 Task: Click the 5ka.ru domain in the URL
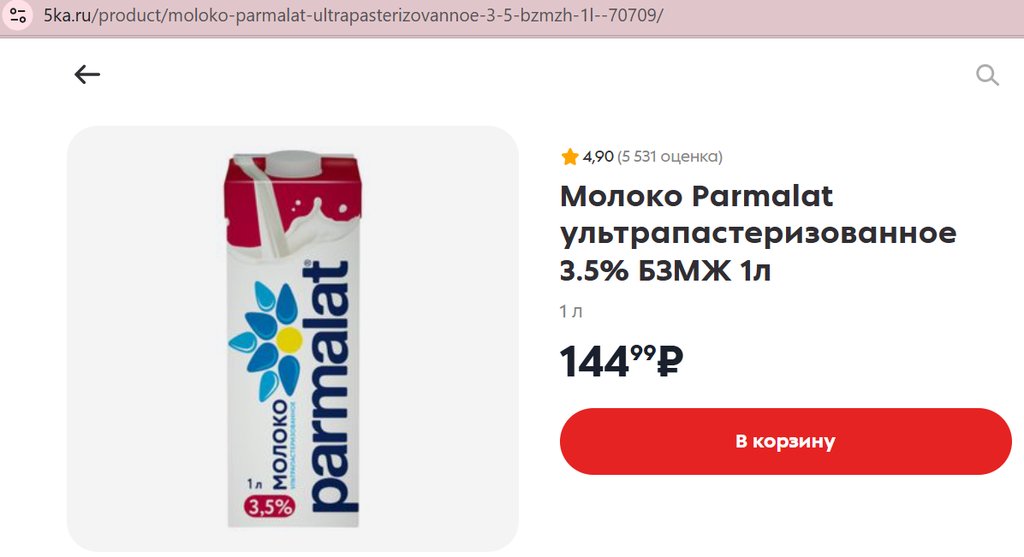(x=68, y=15)
